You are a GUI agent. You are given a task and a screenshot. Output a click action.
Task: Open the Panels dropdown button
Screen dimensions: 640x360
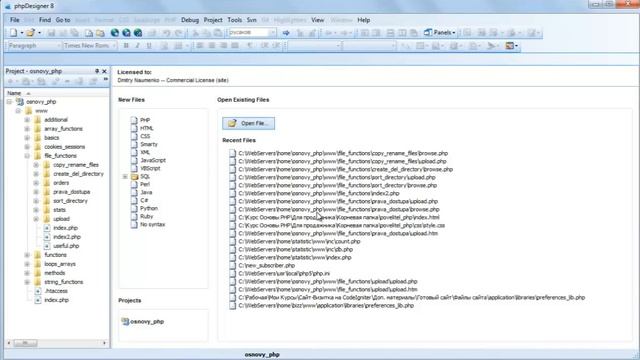(440, 33)
